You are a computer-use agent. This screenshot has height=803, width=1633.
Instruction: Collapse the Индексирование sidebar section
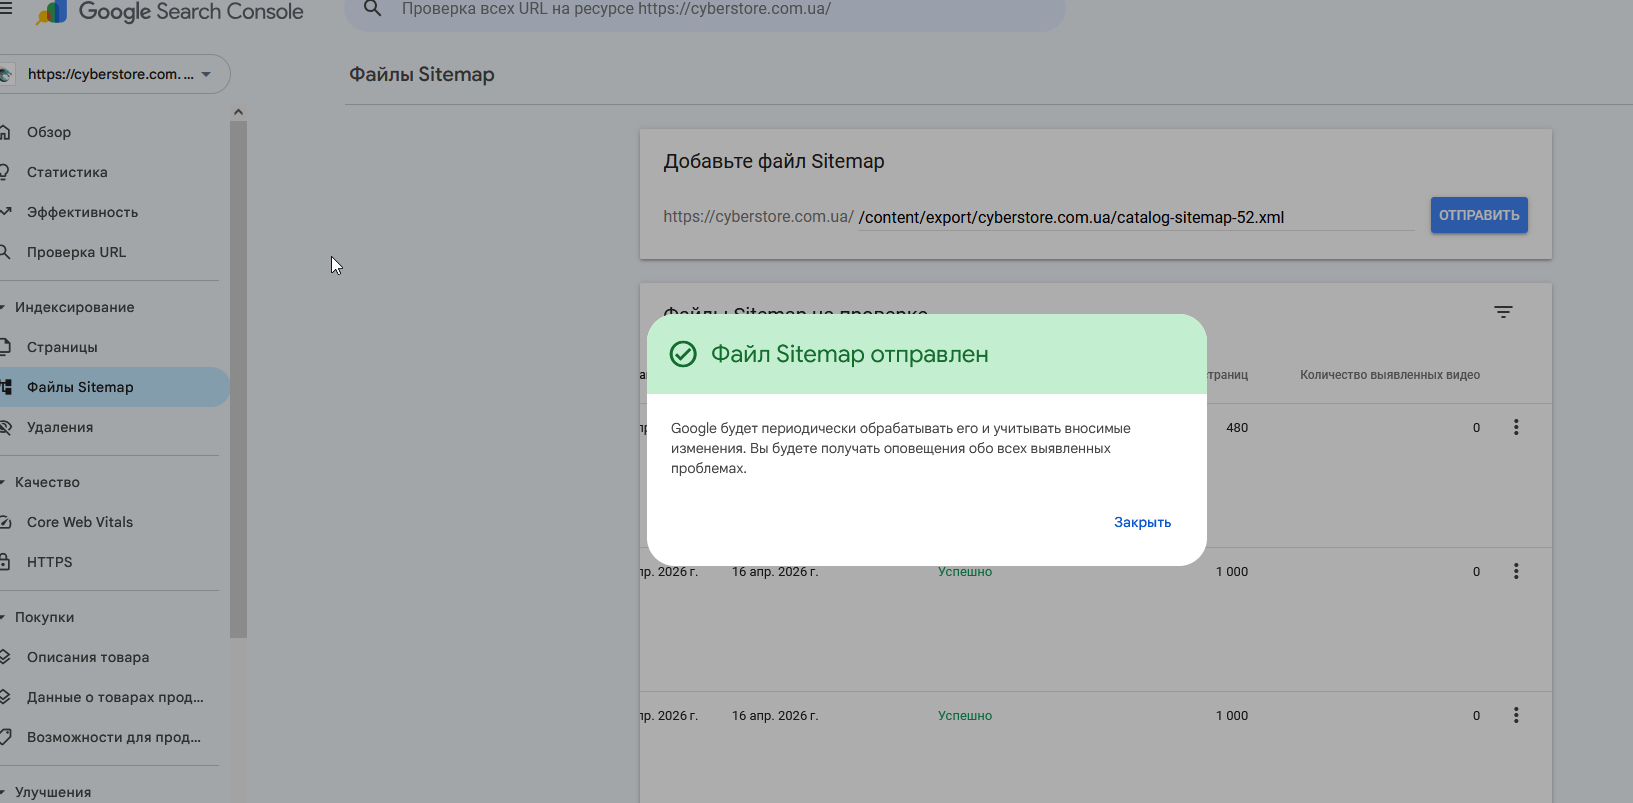(4, 307)
